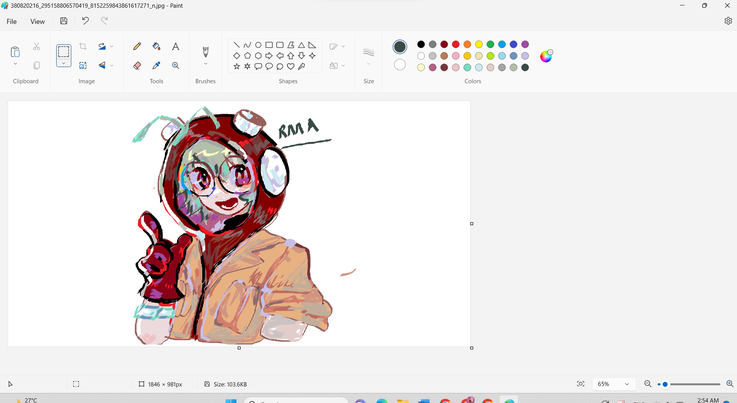Open the File menu
Image resolution: width=737 pixels, height=403 pixels.
(x=12, y=21)
